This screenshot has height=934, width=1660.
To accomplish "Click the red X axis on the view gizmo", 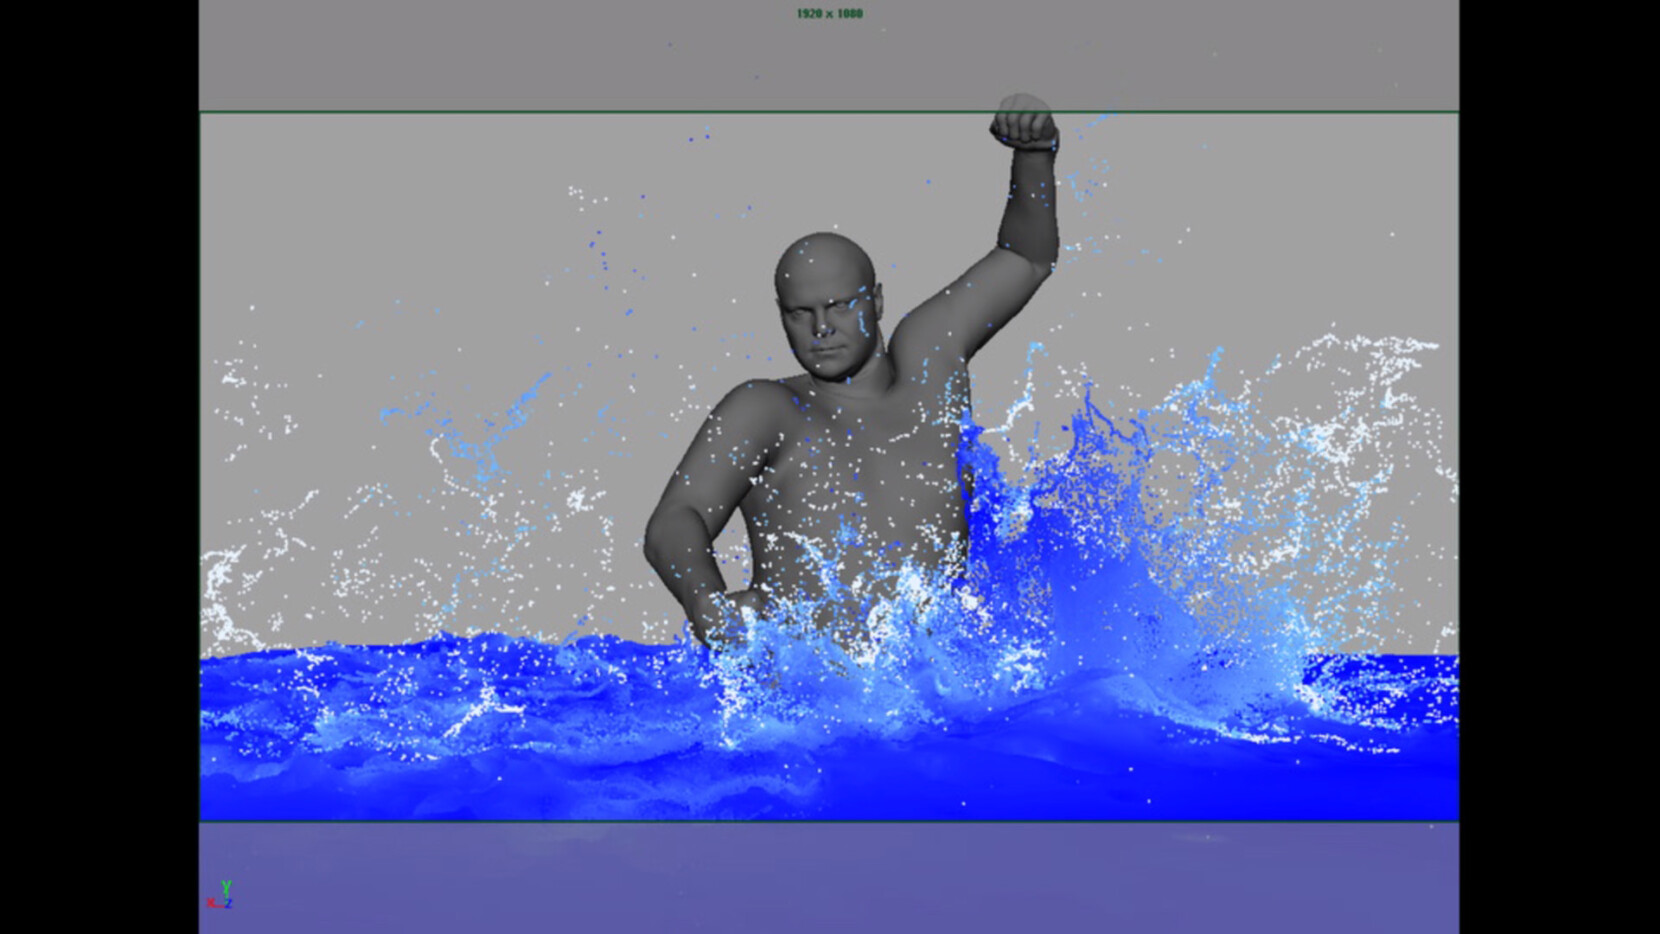I will point(212,903).
